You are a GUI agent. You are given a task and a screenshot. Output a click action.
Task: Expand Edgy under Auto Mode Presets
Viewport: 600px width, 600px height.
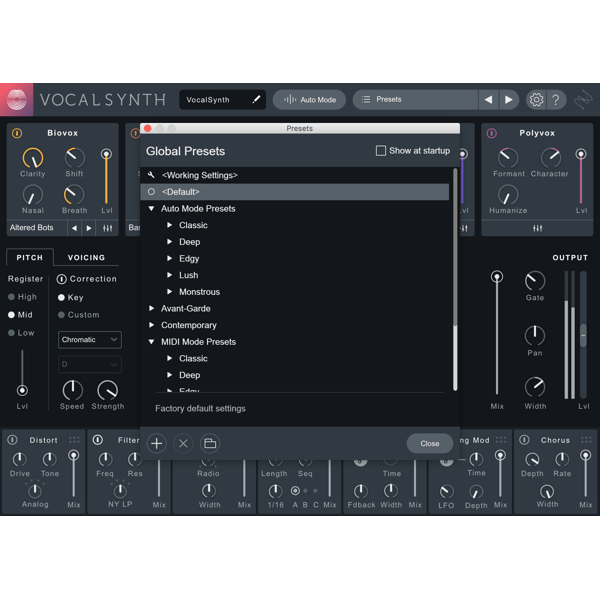click(x=170, y=258)
